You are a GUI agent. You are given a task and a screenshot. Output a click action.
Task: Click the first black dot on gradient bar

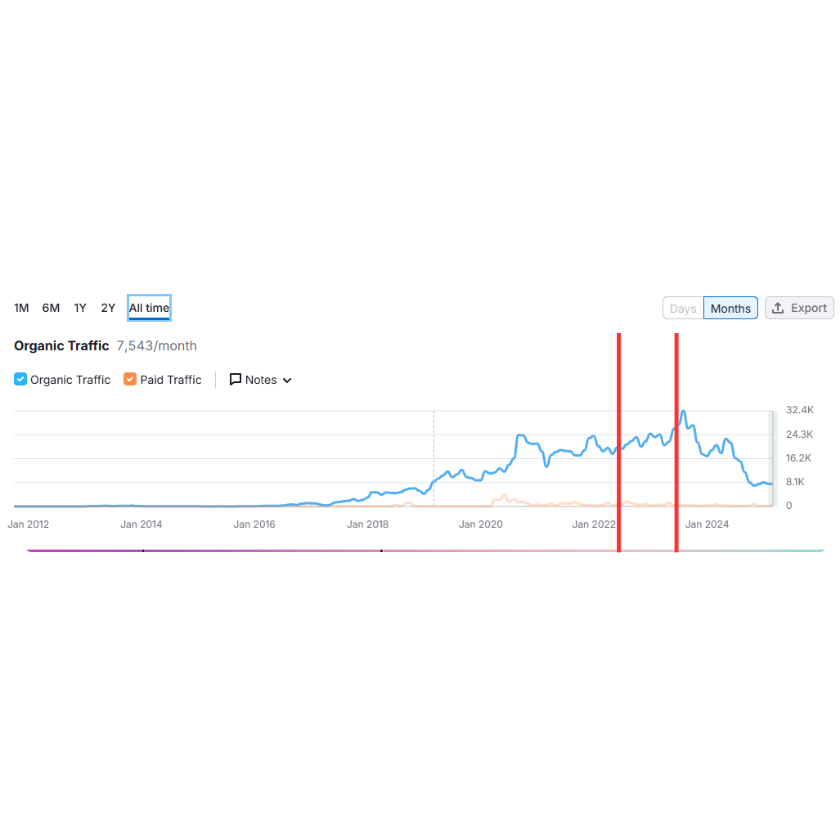click(x=143, y=551)
